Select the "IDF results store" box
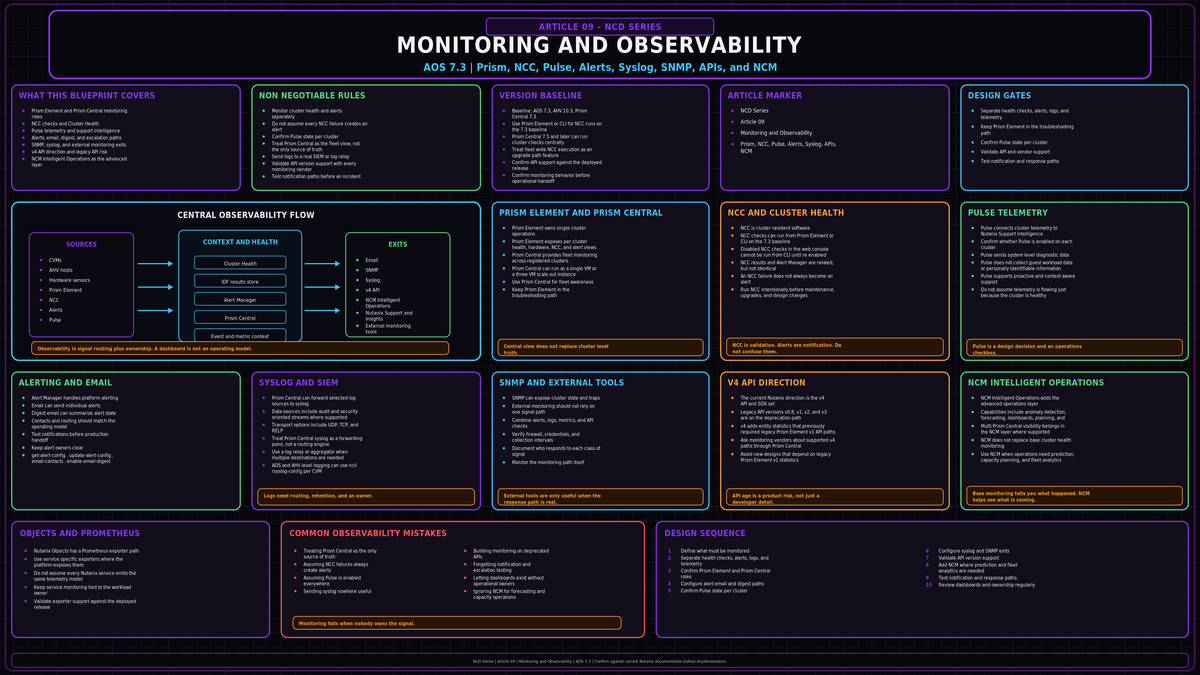 239,282
